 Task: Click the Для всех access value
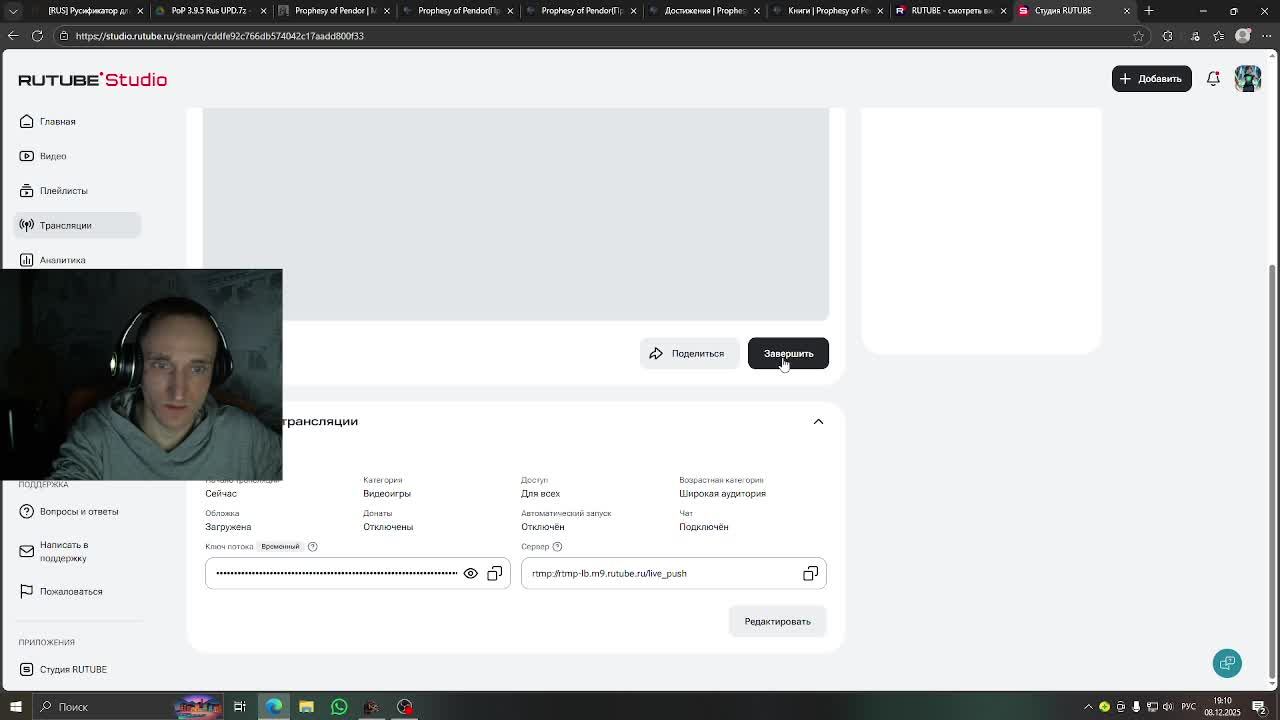pos(540,493)
